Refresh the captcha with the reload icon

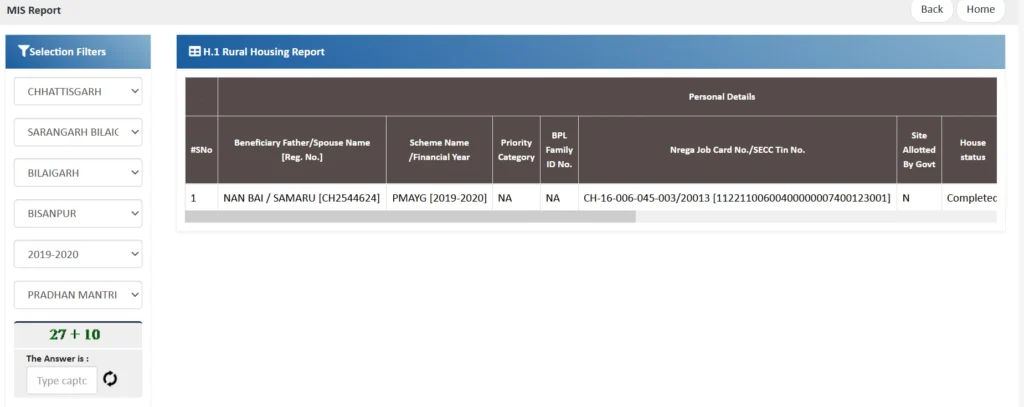click(110, 379)
